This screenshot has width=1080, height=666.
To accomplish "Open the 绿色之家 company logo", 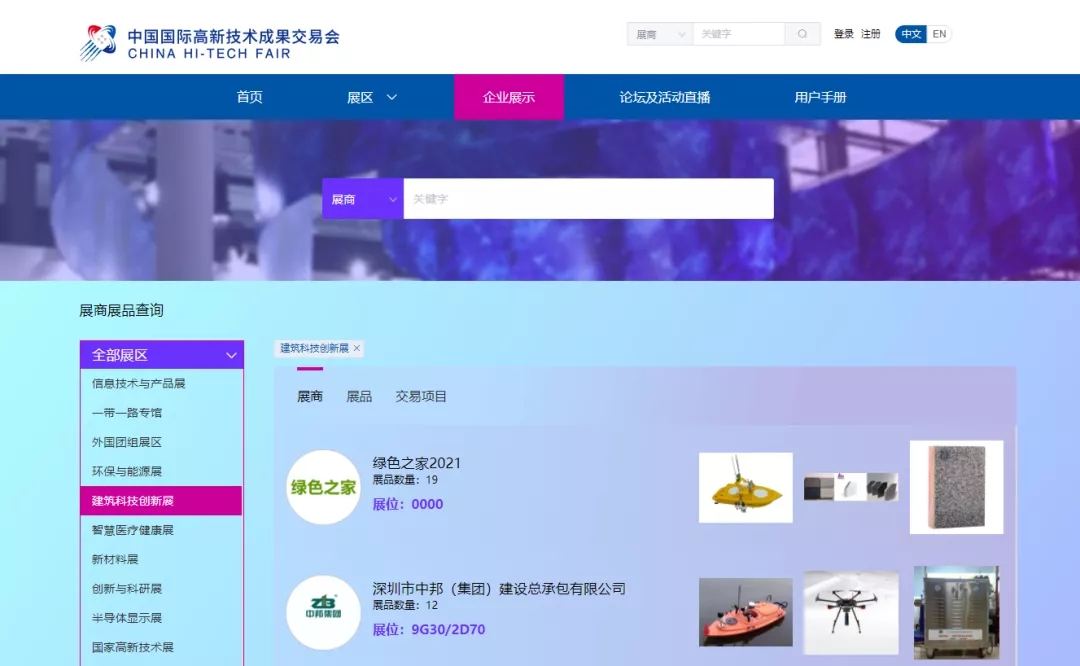I will point(323,487).
